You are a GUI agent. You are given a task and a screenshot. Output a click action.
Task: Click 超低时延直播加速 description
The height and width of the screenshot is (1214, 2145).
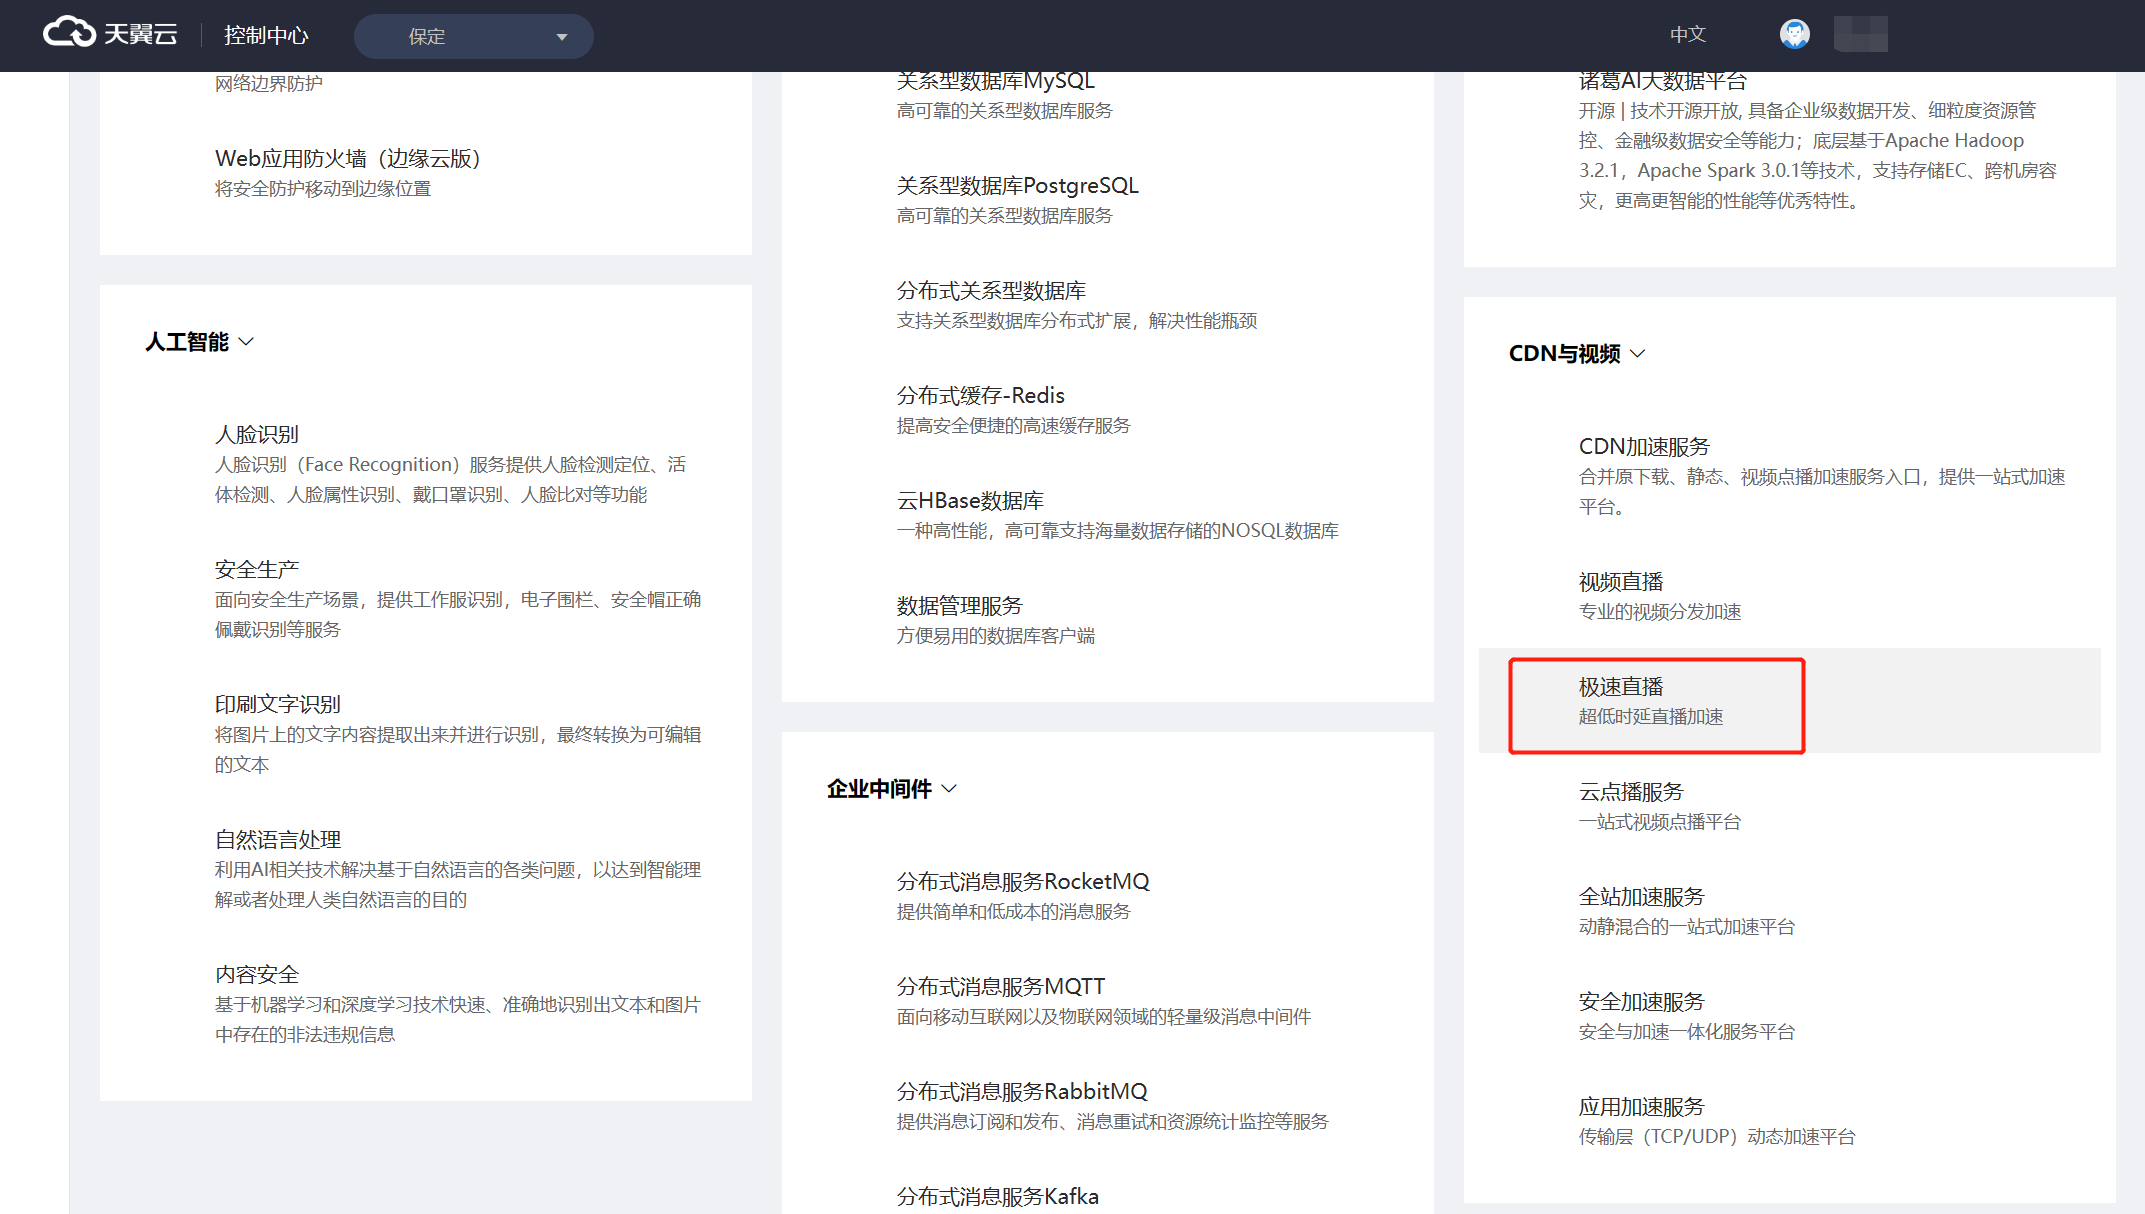tap(1651, 717)
